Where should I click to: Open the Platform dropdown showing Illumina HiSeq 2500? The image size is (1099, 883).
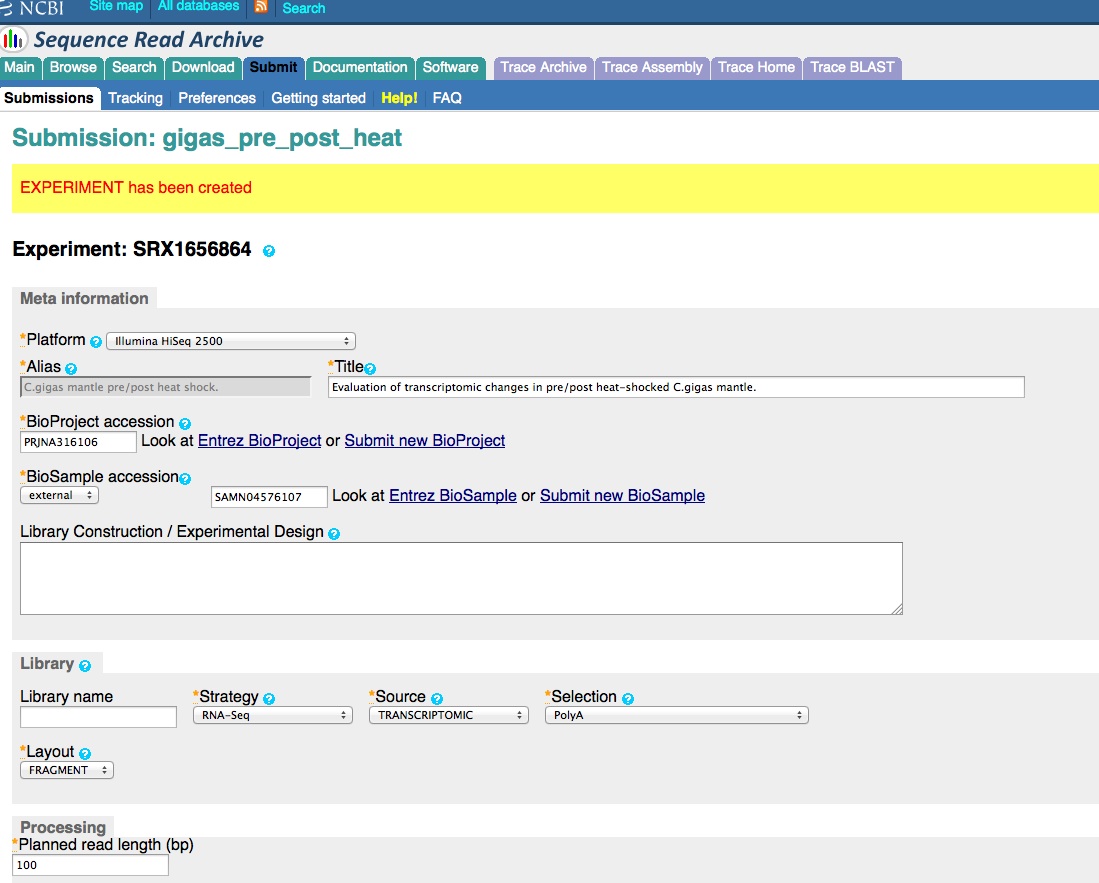coord(231,341)
